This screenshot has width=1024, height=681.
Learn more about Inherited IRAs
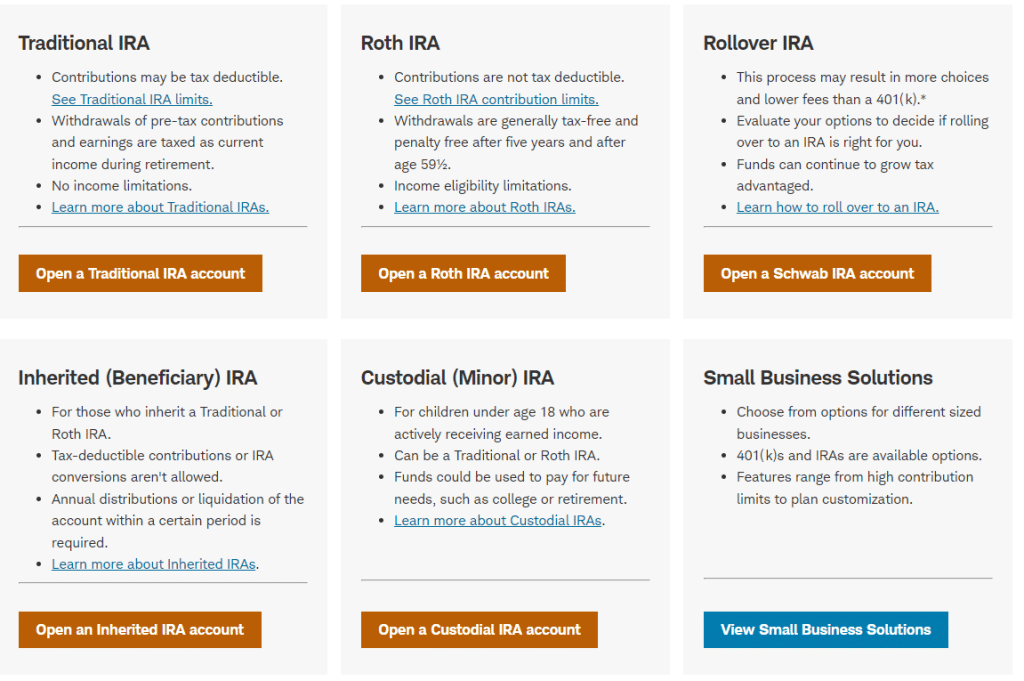[152, 563]
